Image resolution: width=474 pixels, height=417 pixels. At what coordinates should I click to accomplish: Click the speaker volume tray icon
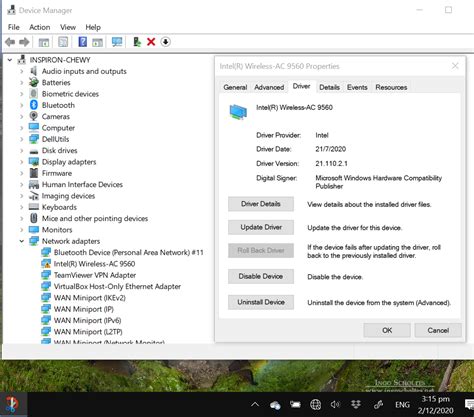pos(335,405)
